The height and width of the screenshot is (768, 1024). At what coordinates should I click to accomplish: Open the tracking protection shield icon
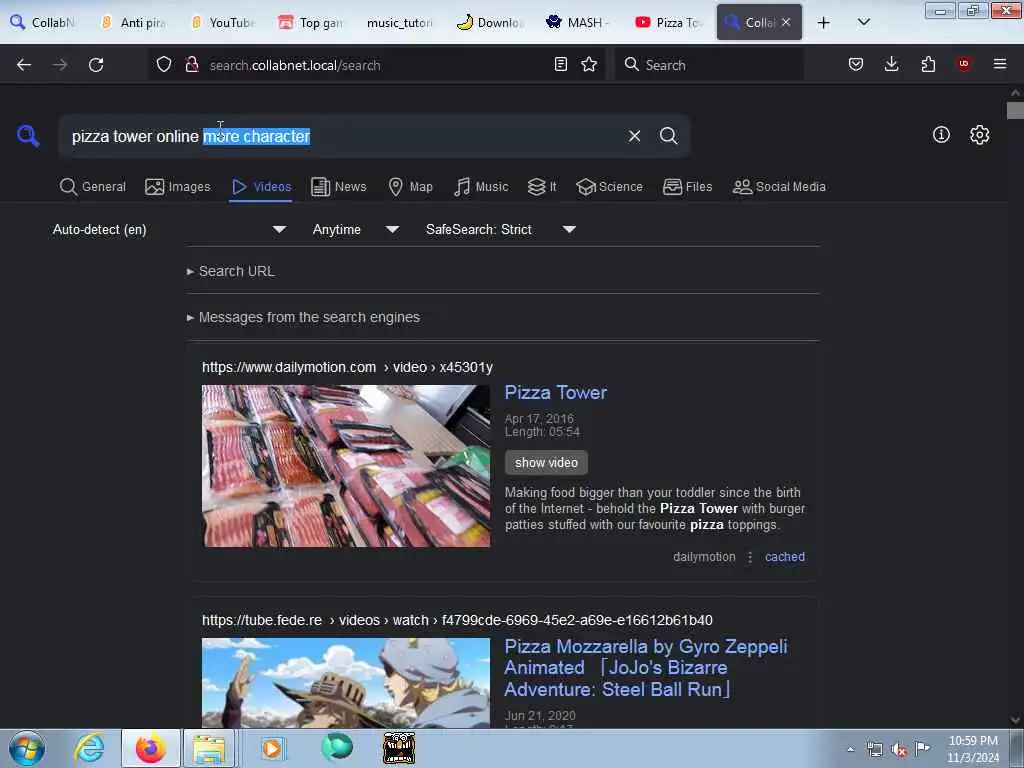point(164,65)
